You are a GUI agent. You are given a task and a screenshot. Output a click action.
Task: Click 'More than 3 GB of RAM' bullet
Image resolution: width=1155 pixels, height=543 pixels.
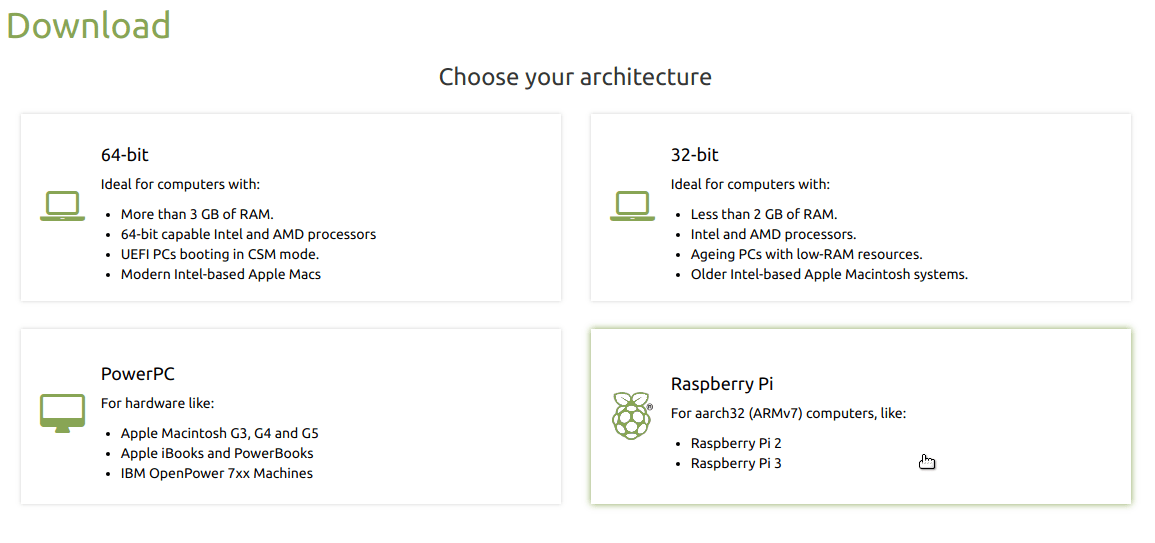coord(197,214)
